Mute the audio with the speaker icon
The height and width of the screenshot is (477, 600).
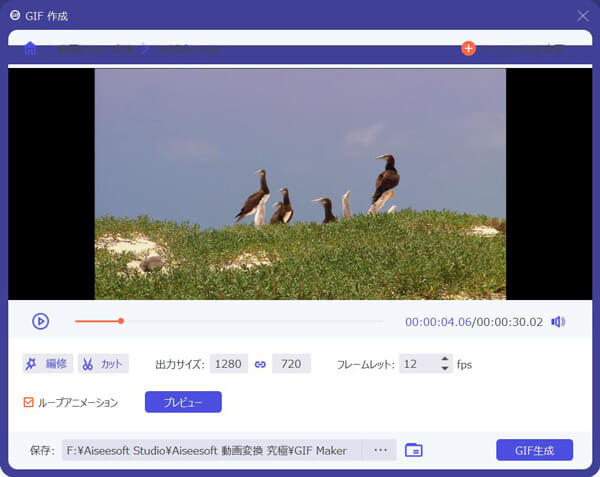coord(558,321)
